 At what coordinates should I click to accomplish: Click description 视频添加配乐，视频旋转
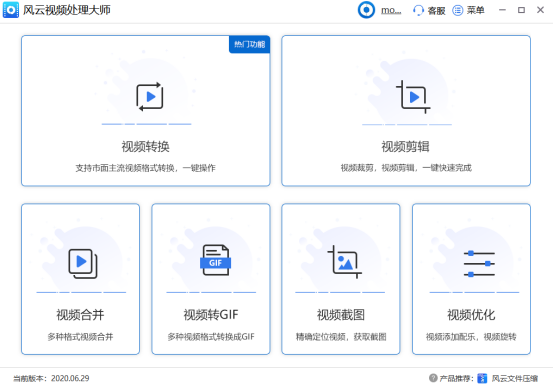click(471, 337)
